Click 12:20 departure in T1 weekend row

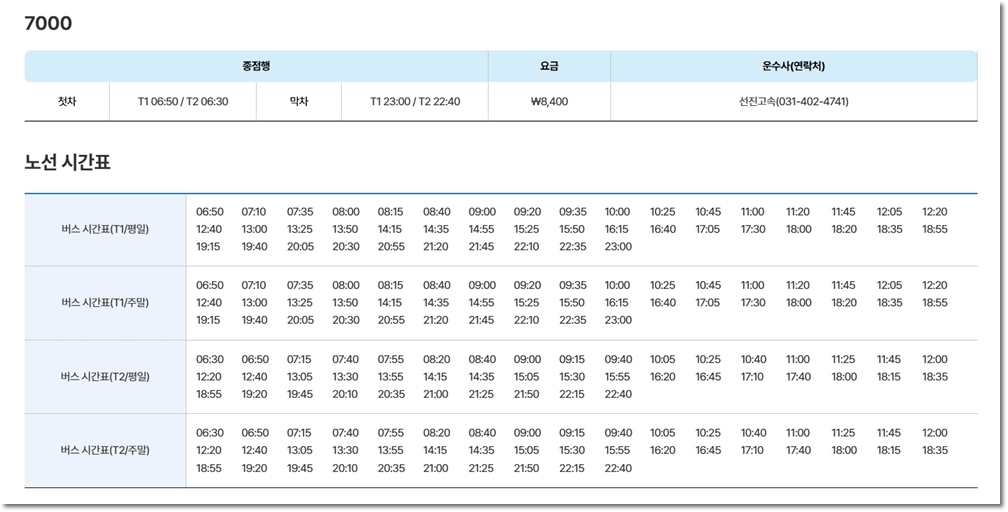[935, 285]
